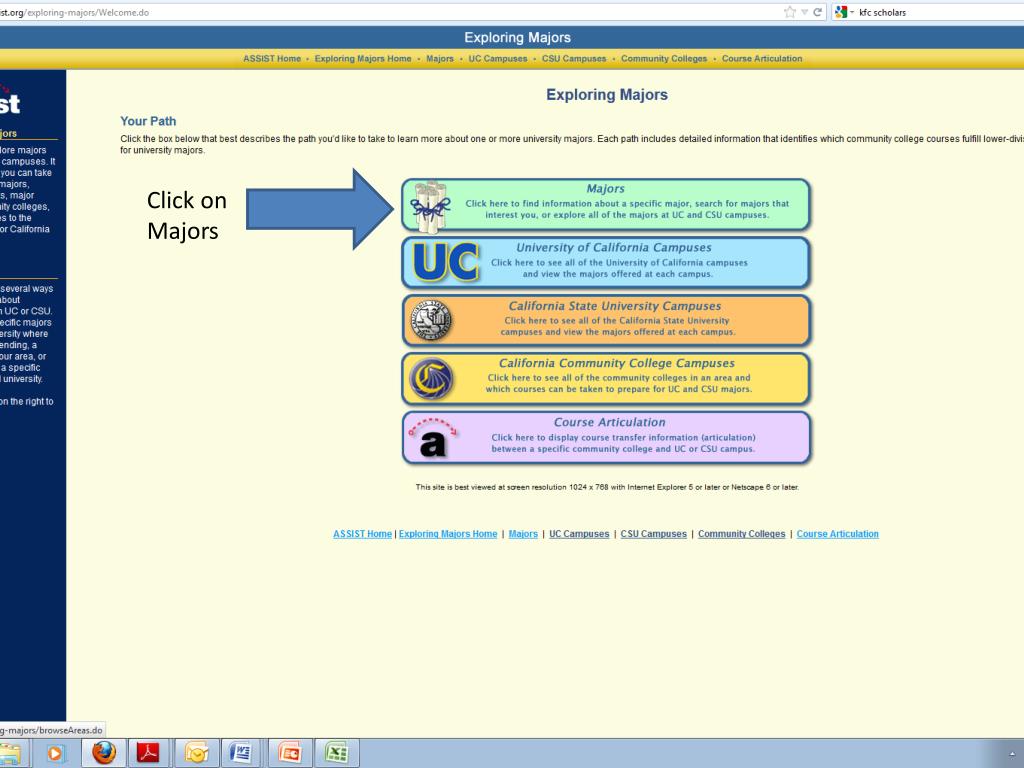This screenshot has width=1024, height=768.
Task: Follow the footer UC Campuses link
Action: tap(579, 534)
